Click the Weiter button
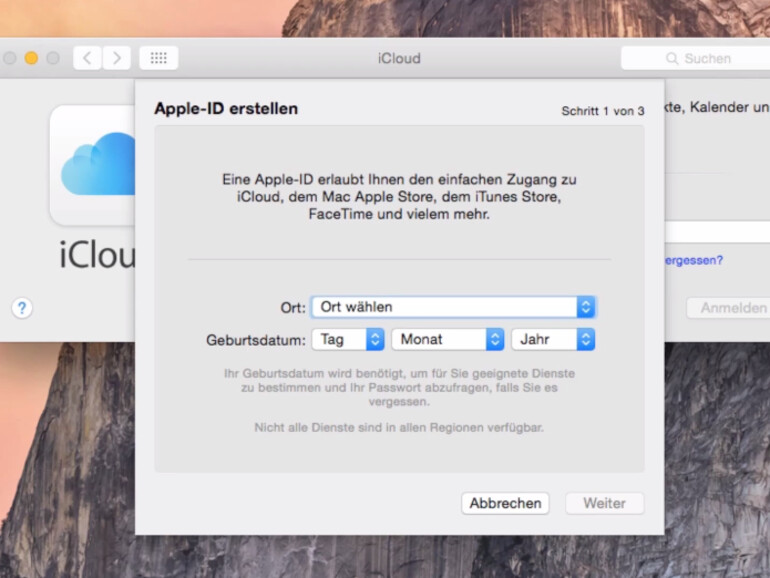 (605, 503)
